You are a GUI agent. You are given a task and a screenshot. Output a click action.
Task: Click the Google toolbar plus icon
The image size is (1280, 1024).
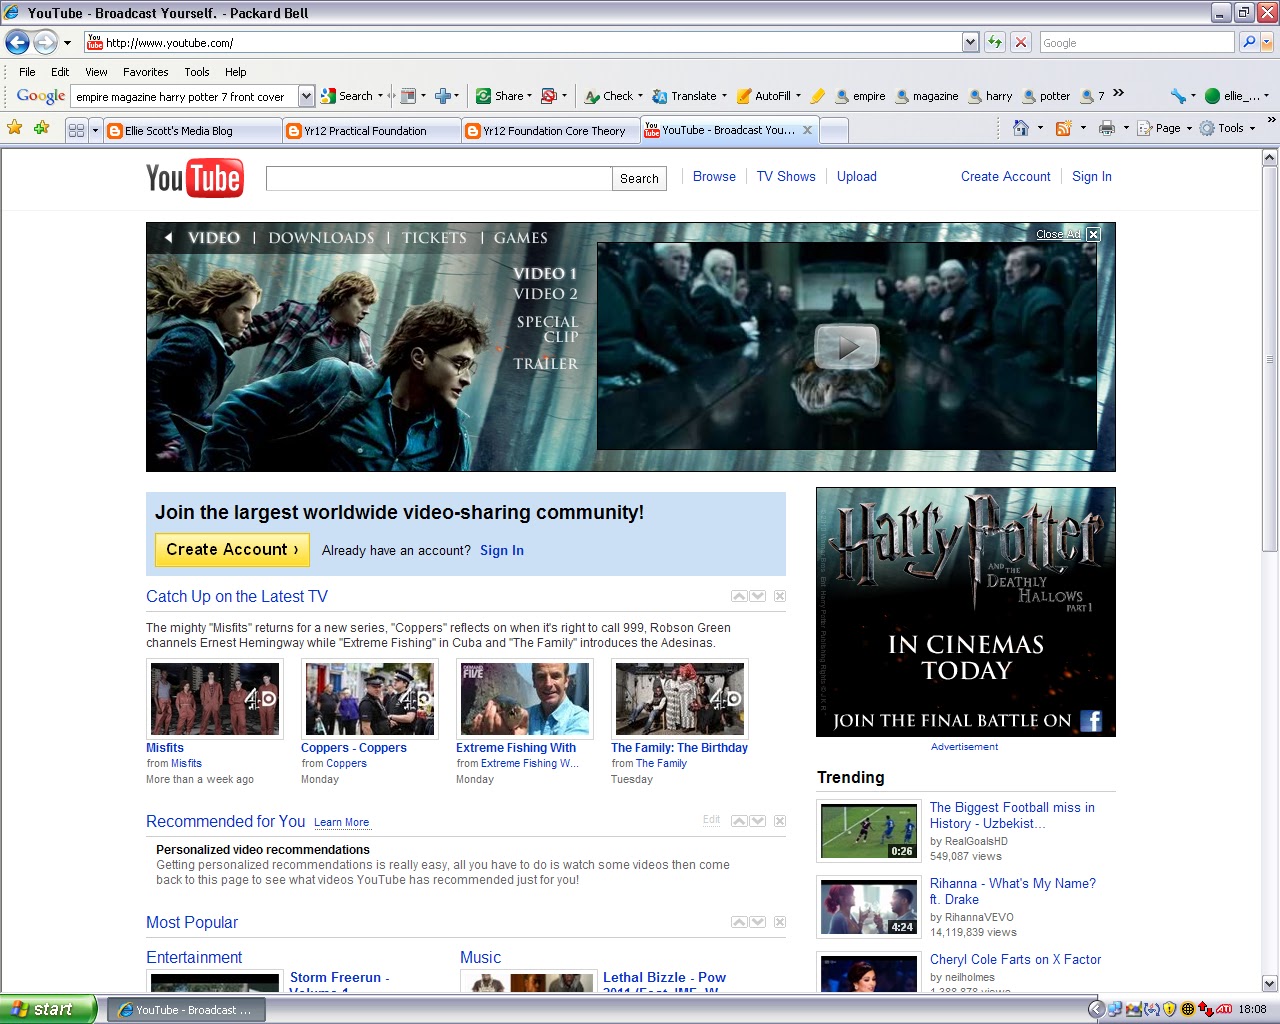442,96
